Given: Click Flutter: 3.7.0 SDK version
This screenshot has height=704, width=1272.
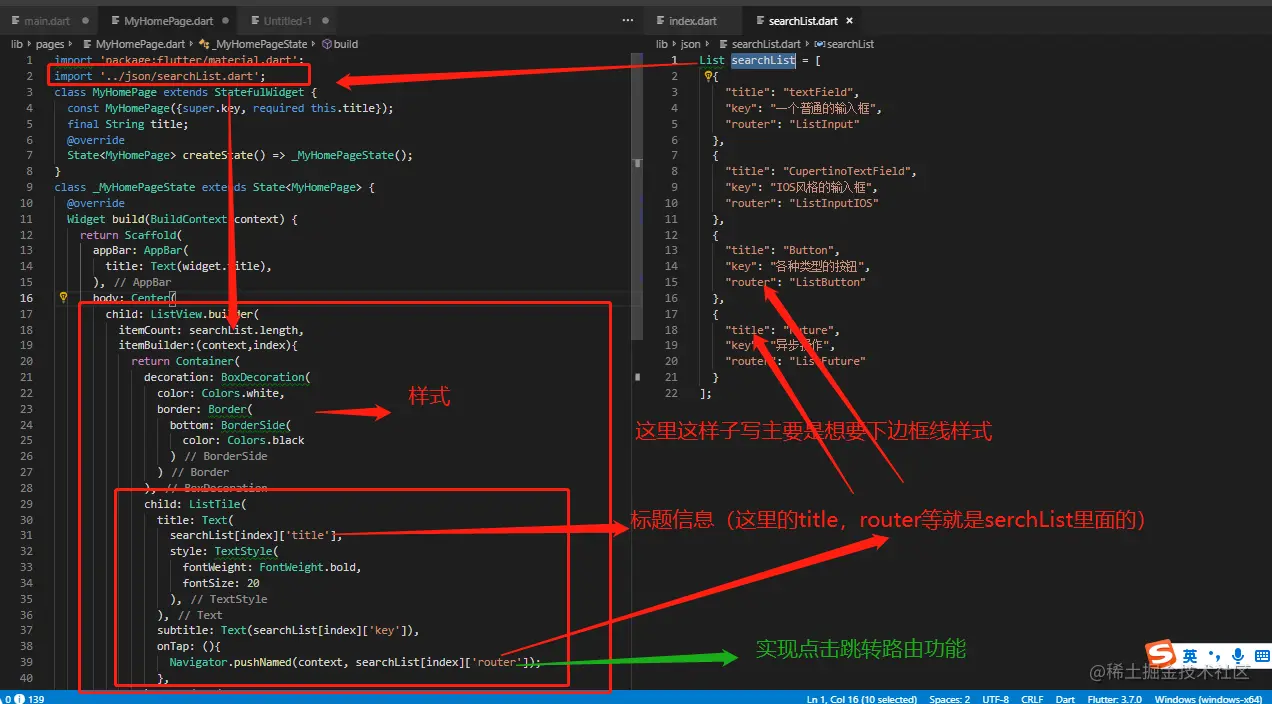Looking at the screenshot, I should point(1114,698).
